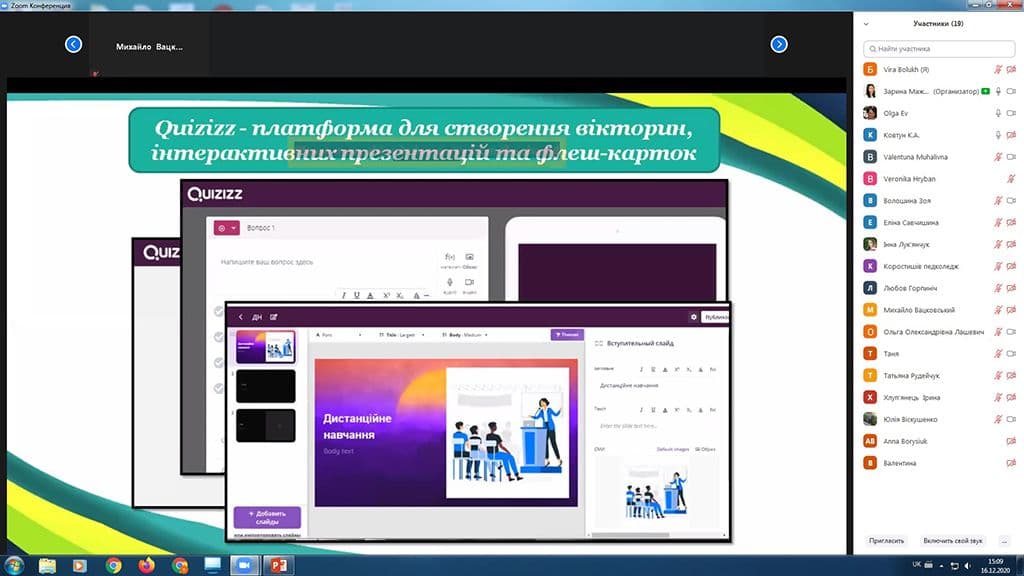Click Valentuna Muhalivna's camera icon
This screenshot has width=1024, height=576.
[x=1011, y=157]
